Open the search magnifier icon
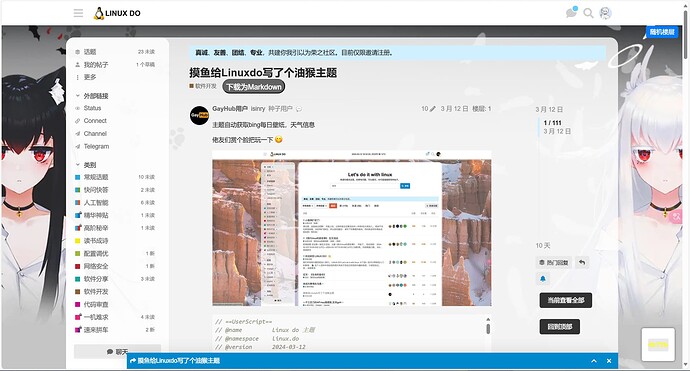The image size is (690, 371). coord(588,13)
